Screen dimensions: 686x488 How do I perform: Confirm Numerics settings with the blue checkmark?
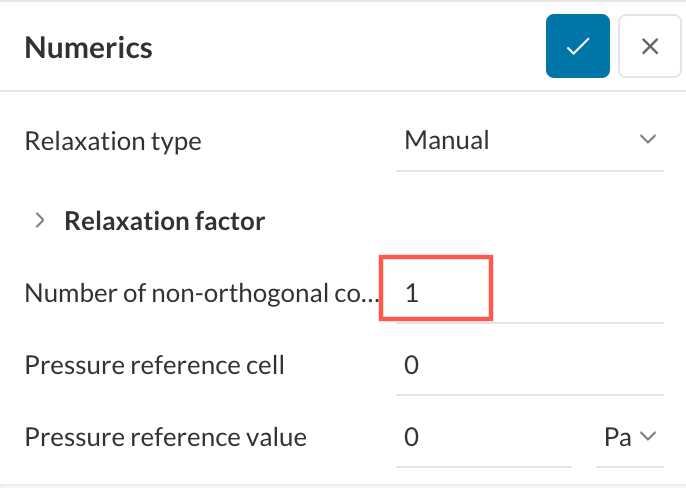[x=577, y=46]
